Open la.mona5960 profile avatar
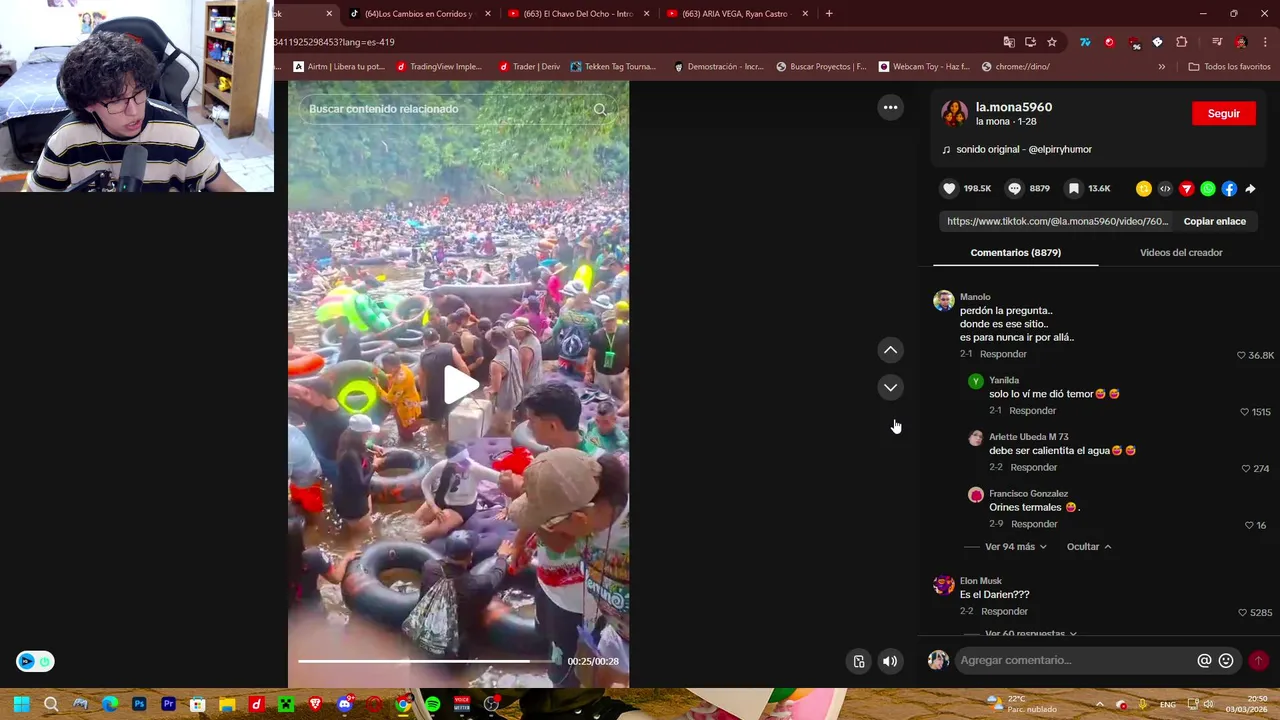 point(954,113)
